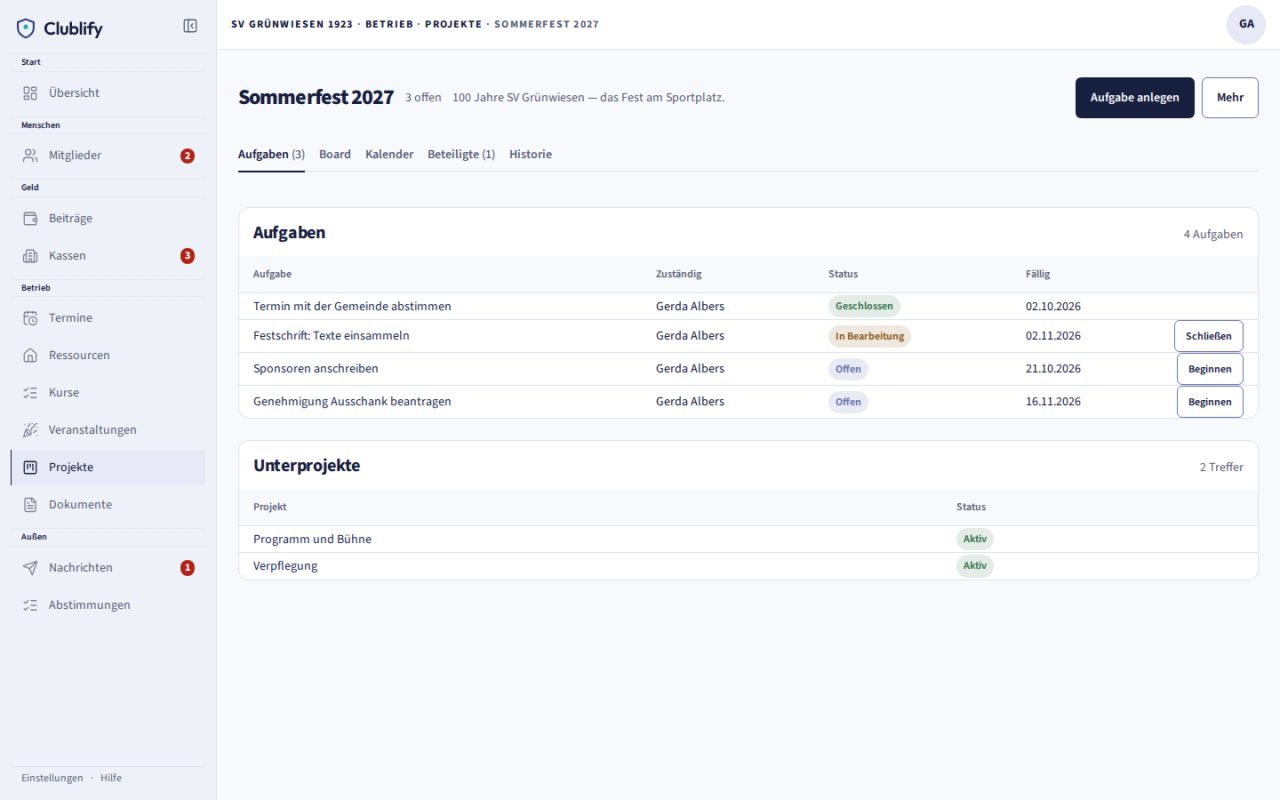This screenshot has height=800, width=1280.
Task: Collapse the sidebar with the panel icon
Action: coord(190,26)
